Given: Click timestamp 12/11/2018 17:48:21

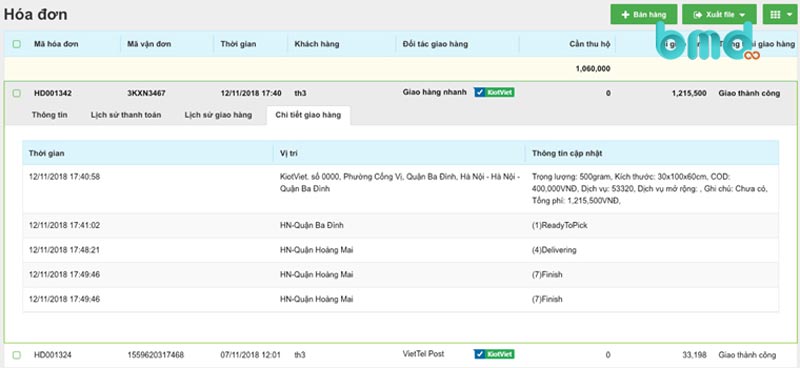Looking at the screenshot, I should pos(64,250).
